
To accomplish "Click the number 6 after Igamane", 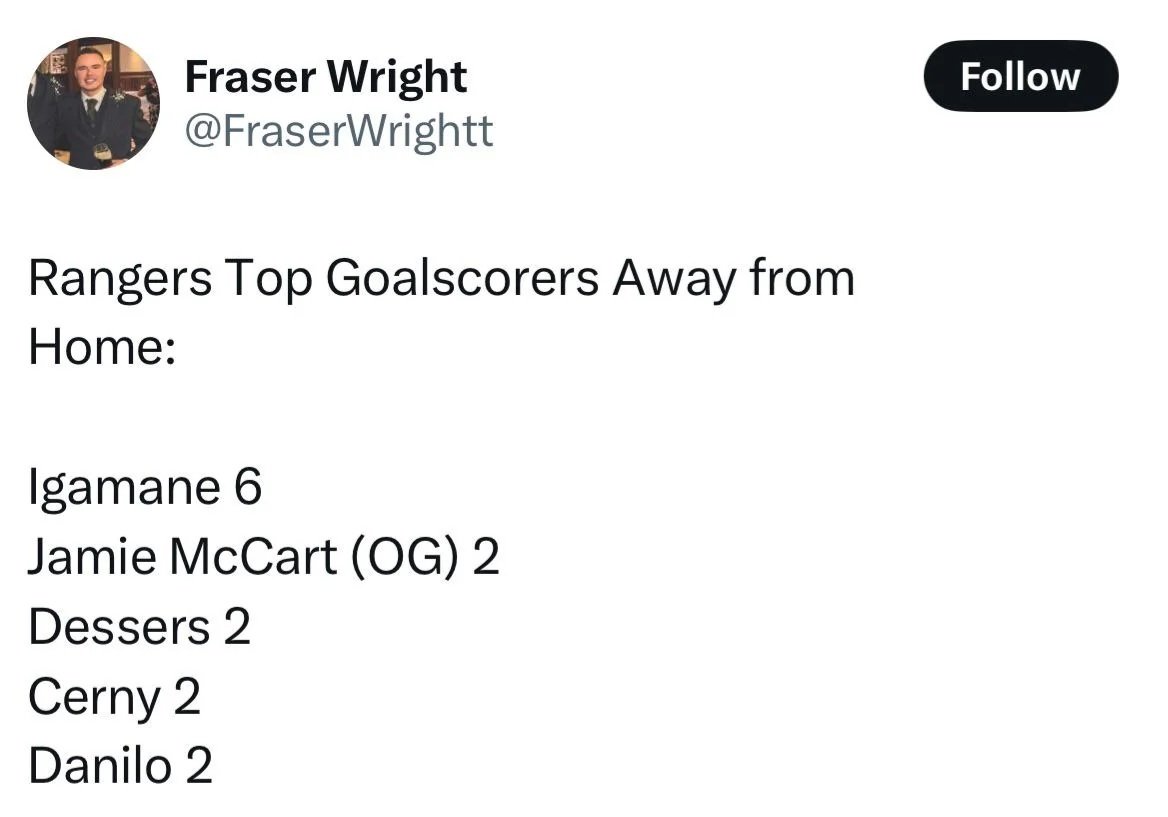I will [248, 487].
